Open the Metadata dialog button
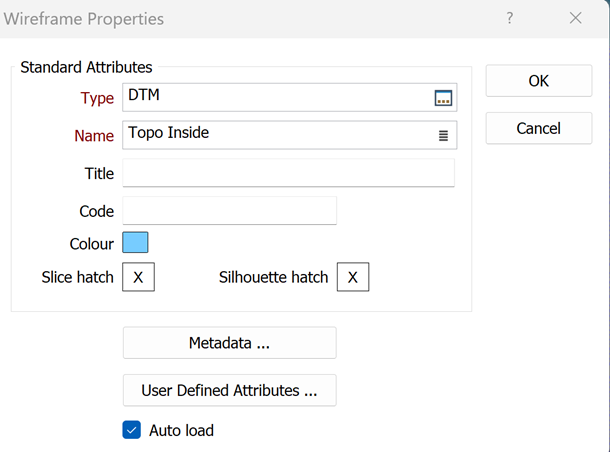Image resolution: width=610 pixels, height=452 pixels. (229, 343)
